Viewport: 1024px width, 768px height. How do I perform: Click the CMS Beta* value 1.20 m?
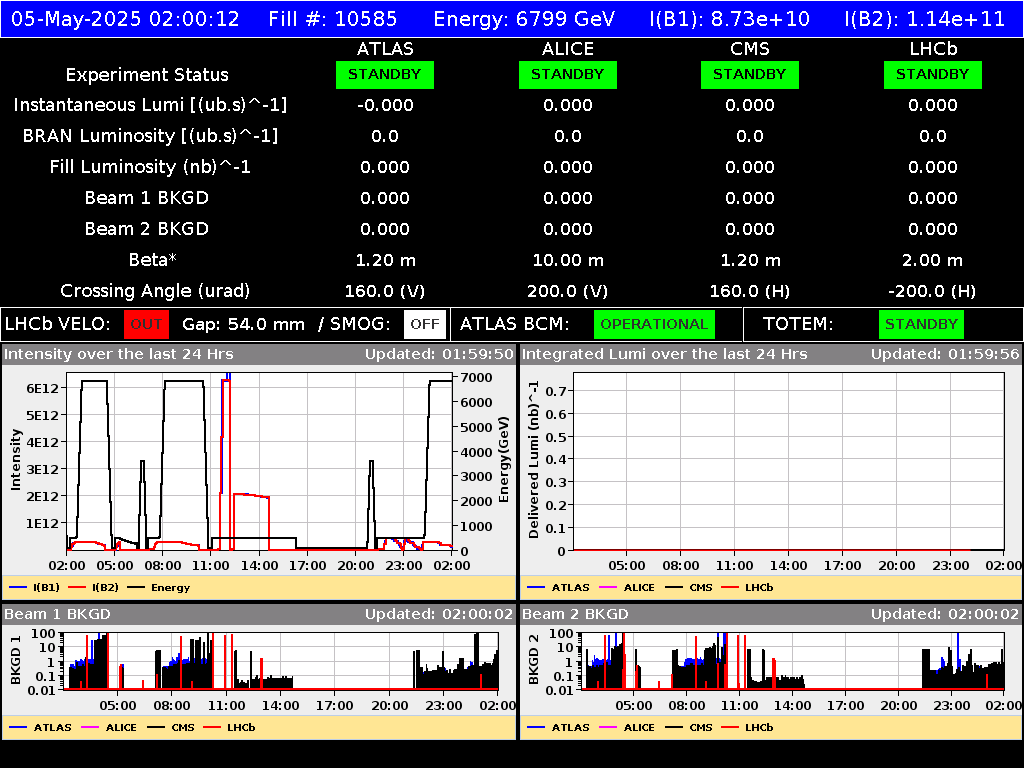coord(750,260)
